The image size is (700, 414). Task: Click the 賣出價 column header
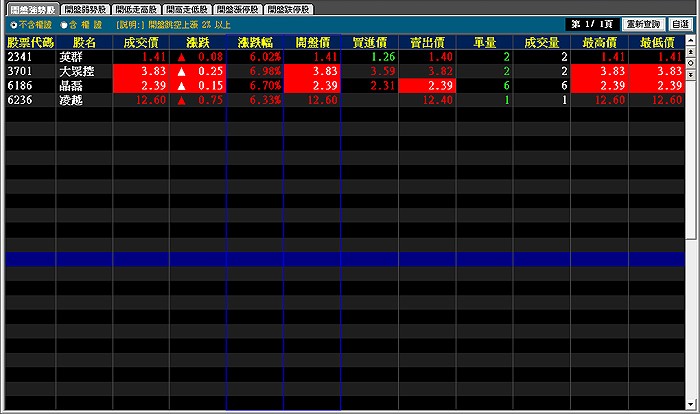point(427,42)
